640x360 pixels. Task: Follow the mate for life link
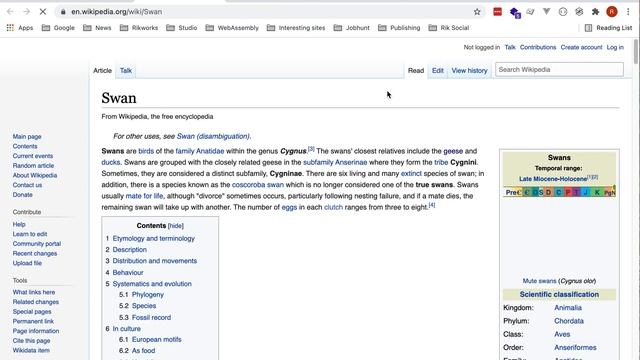click(x=144, y=196)
